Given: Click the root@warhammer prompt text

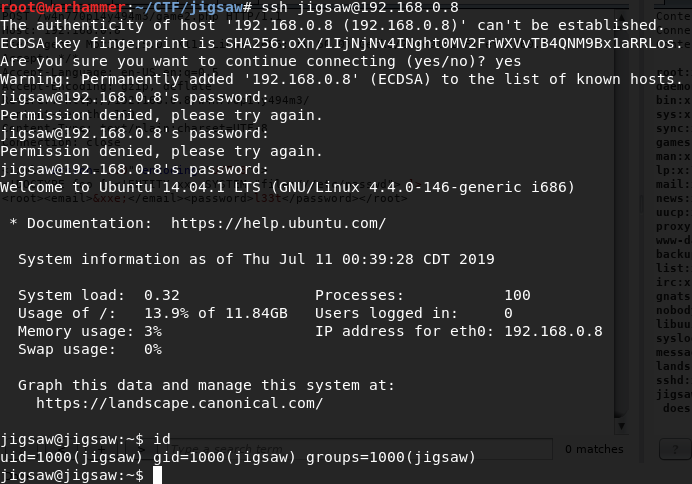Looking at the screenshot, I should tap(63, 7).
